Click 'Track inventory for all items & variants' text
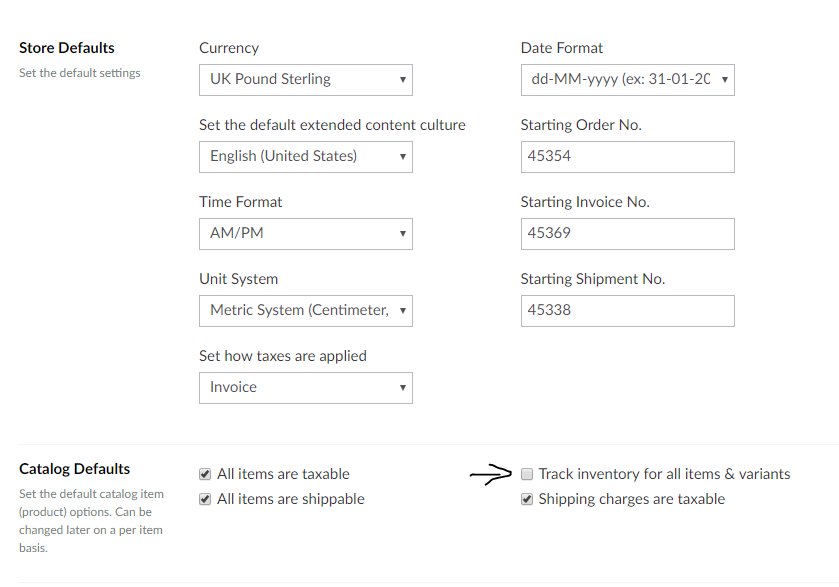The image size is (839, 587). coord(665,474)
